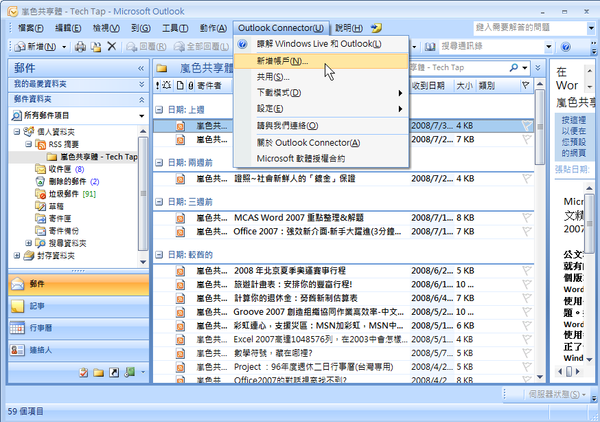Switch to the 連絡人 navigation button

tap(78, 350)
